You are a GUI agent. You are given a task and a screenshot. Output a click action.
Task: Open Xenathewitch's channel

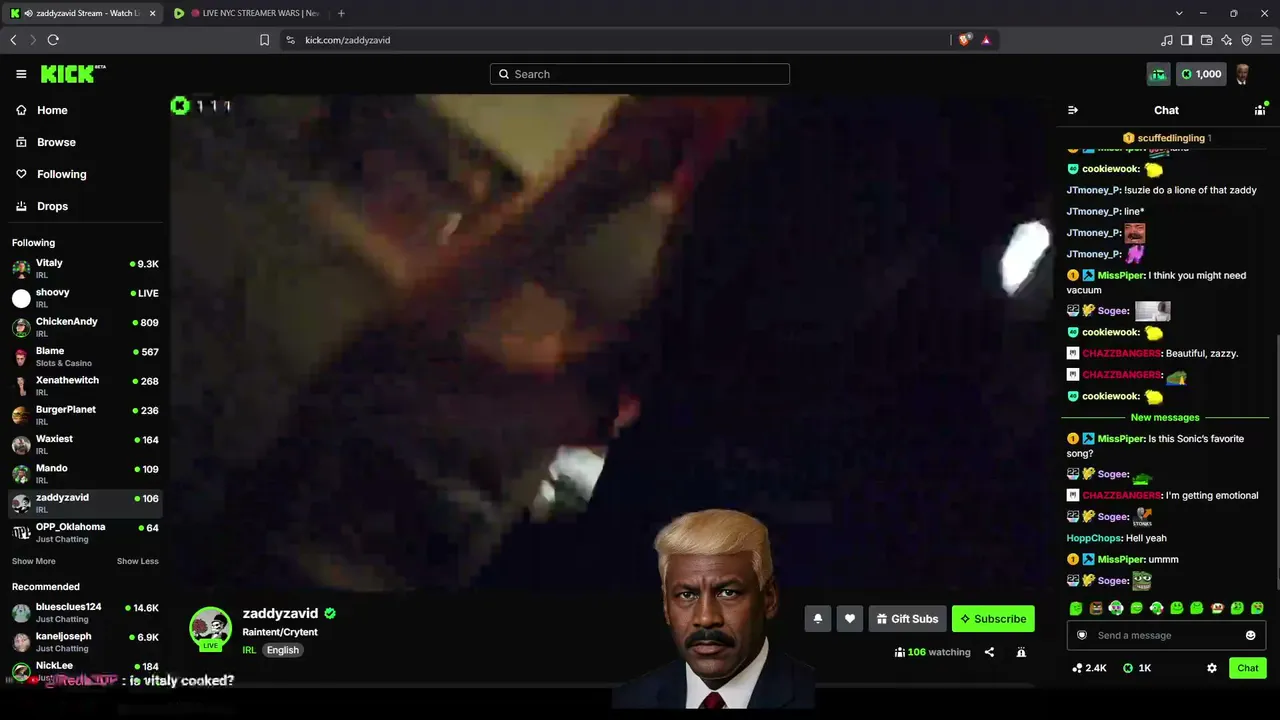(85, 386)
